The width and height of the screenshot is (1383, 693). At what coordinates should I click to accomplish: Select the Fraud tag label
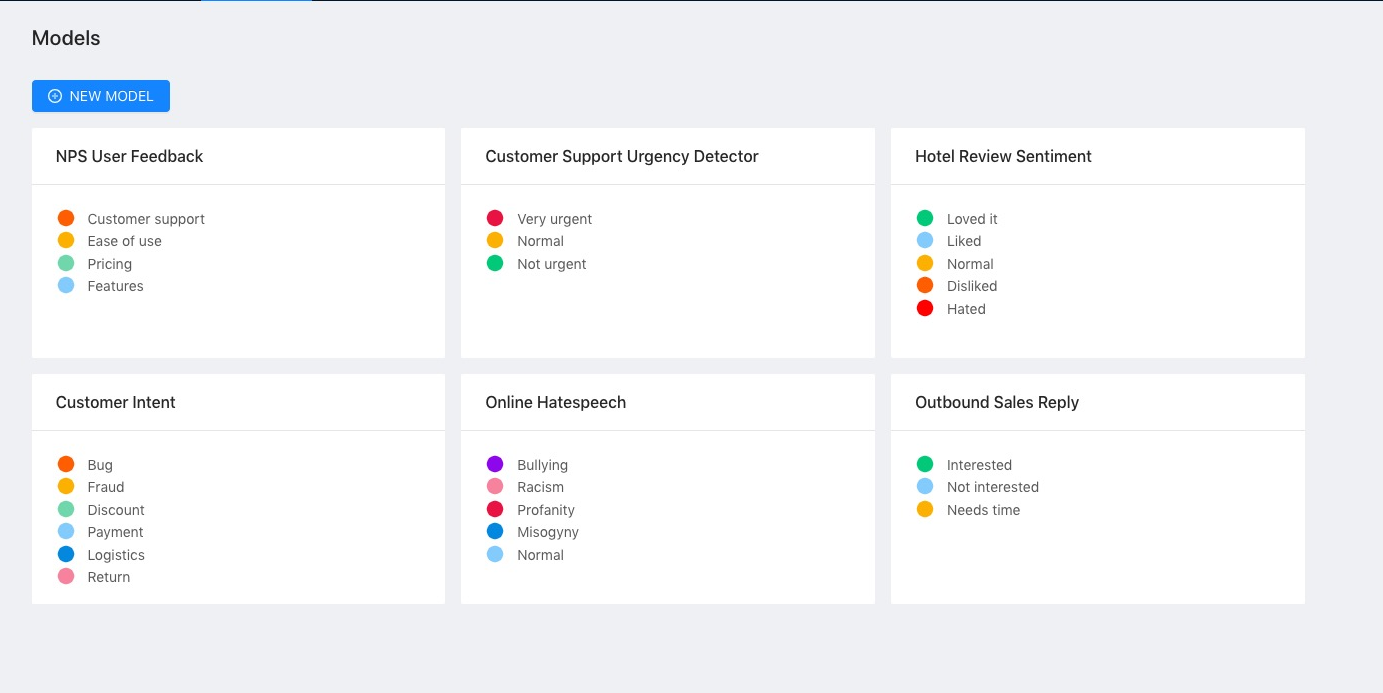pyautogui.click(x=106, y=487)
